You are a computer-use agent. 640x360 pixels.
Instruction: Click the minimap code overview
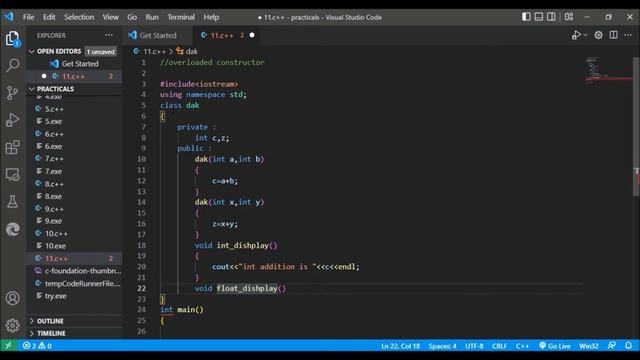[608, 70]
